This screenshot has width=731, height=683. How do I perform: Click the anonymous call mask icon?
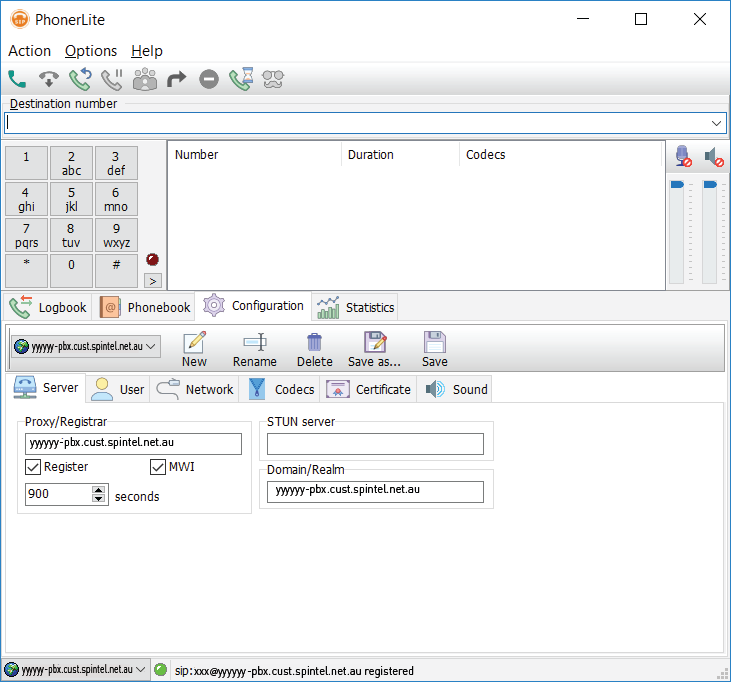[x=273, y=79]
